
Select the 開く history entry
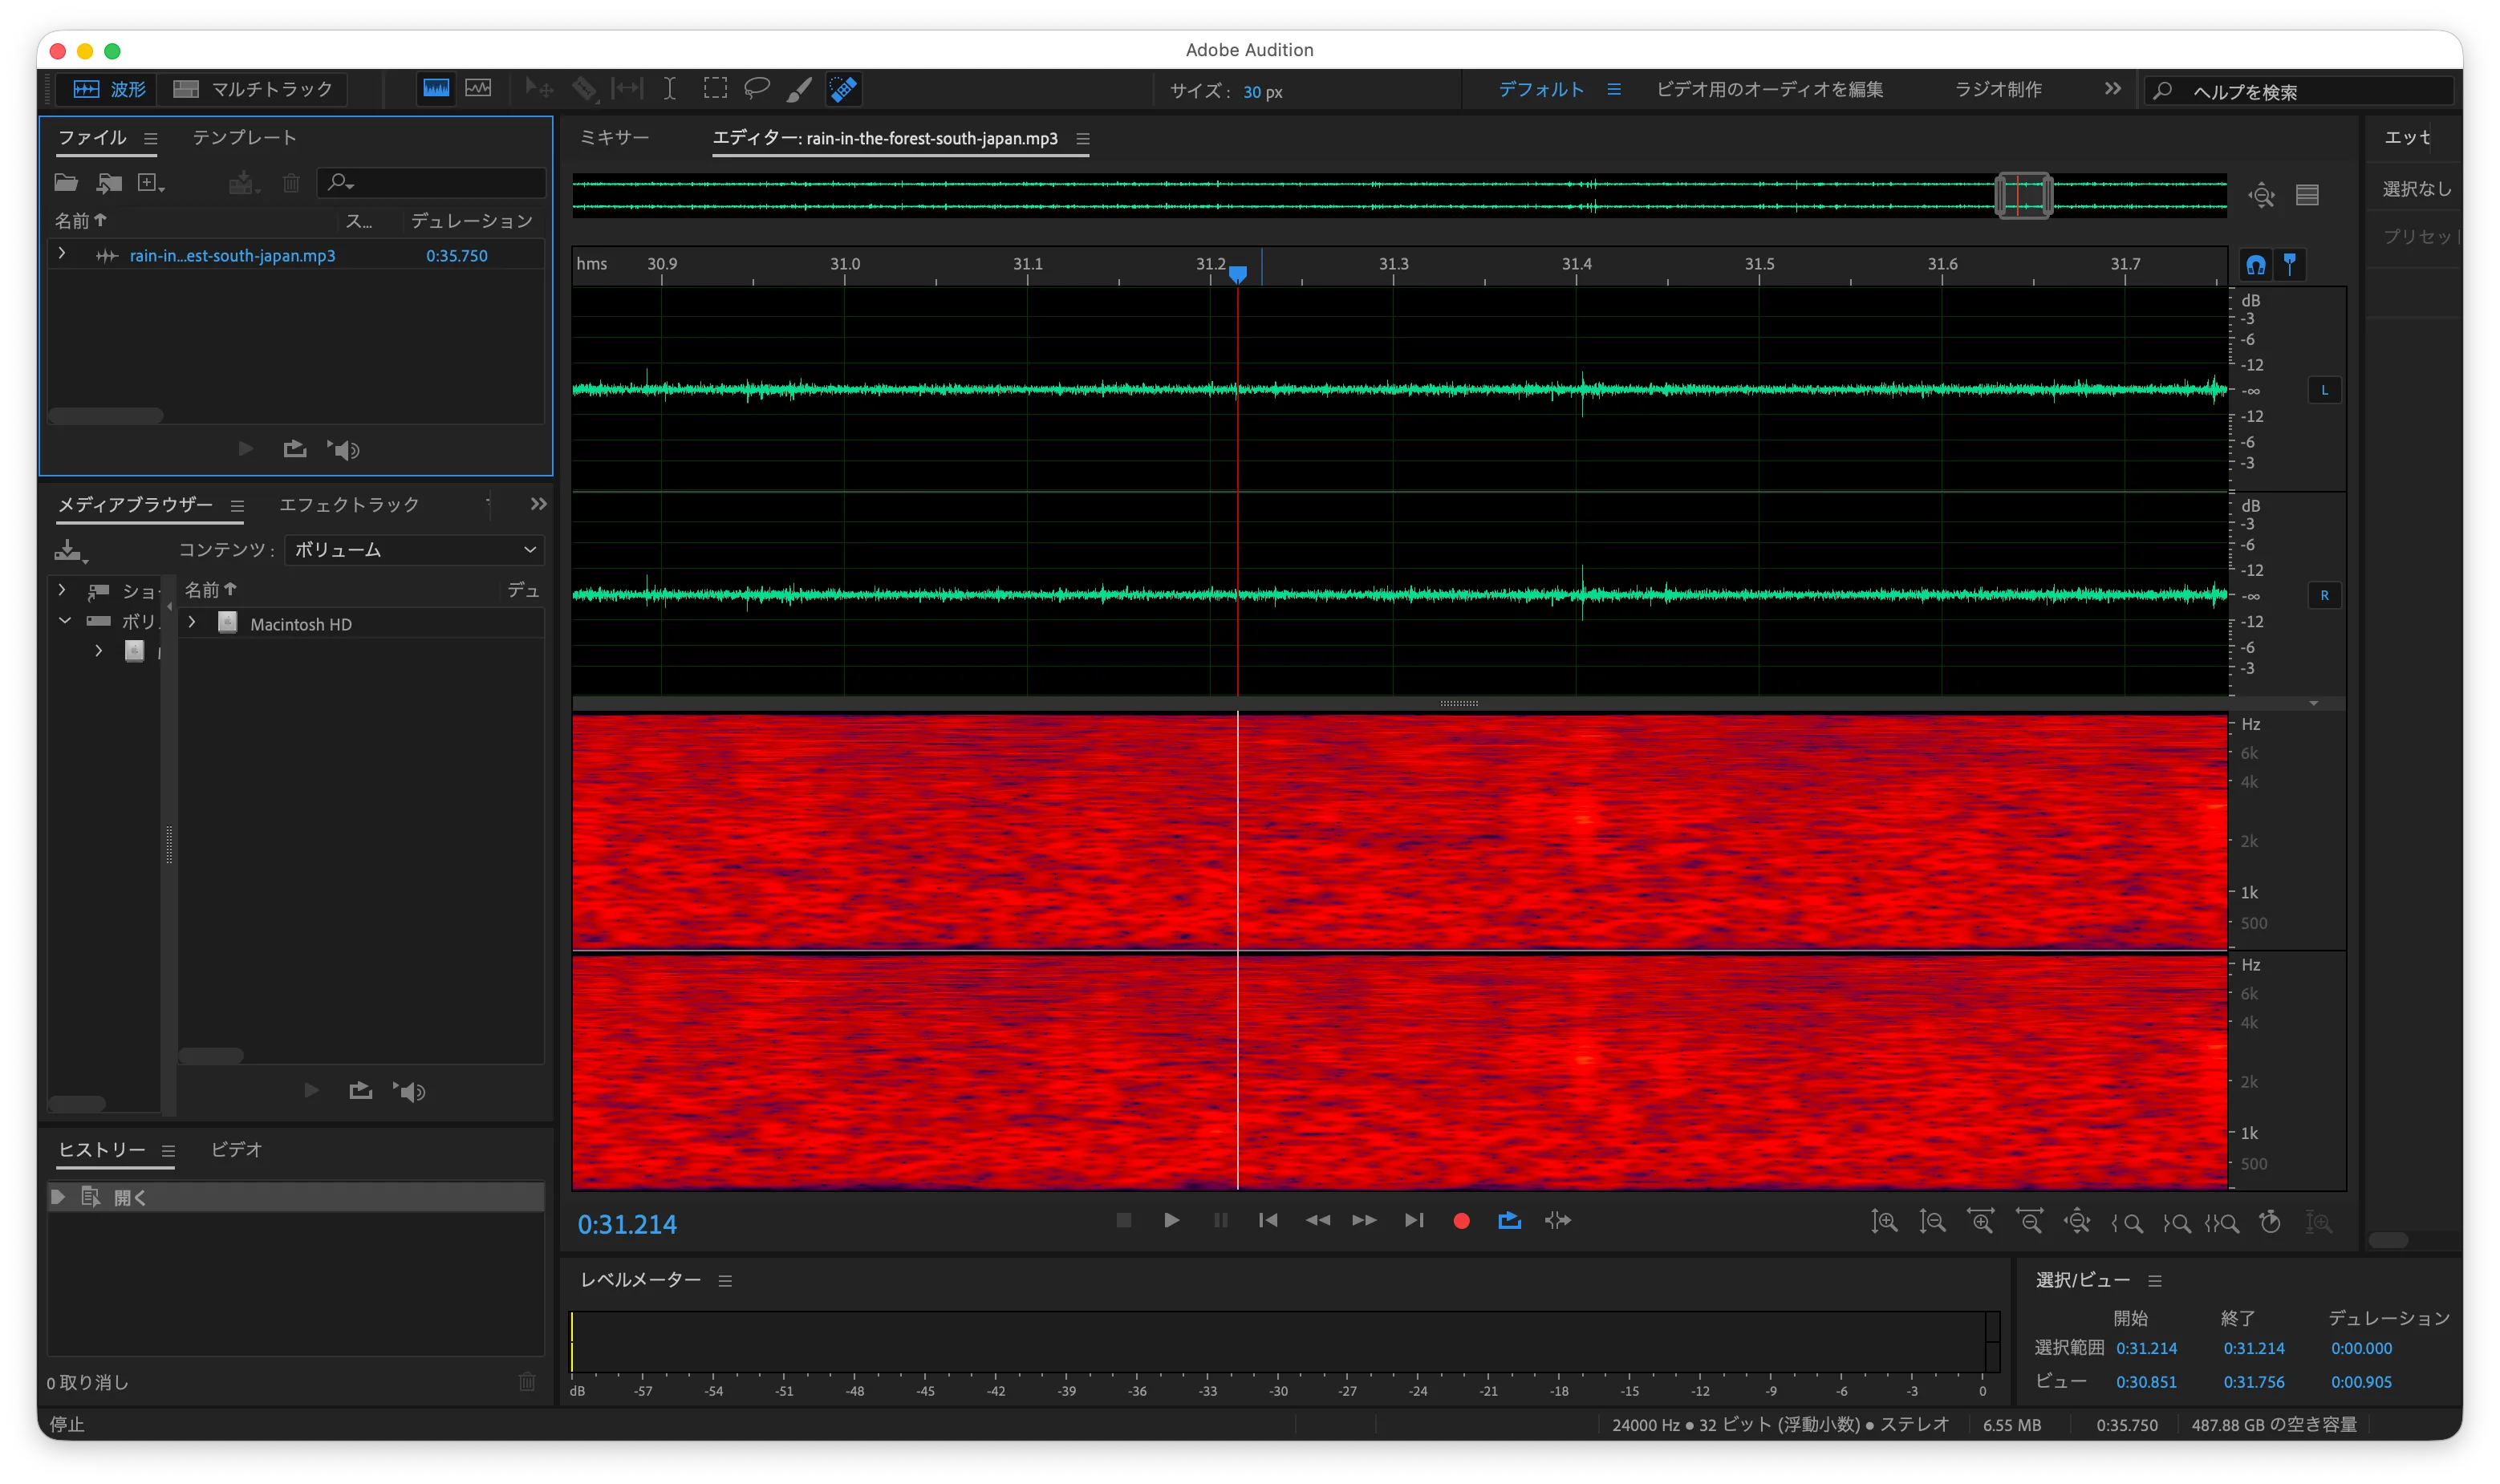[296, 1196]
